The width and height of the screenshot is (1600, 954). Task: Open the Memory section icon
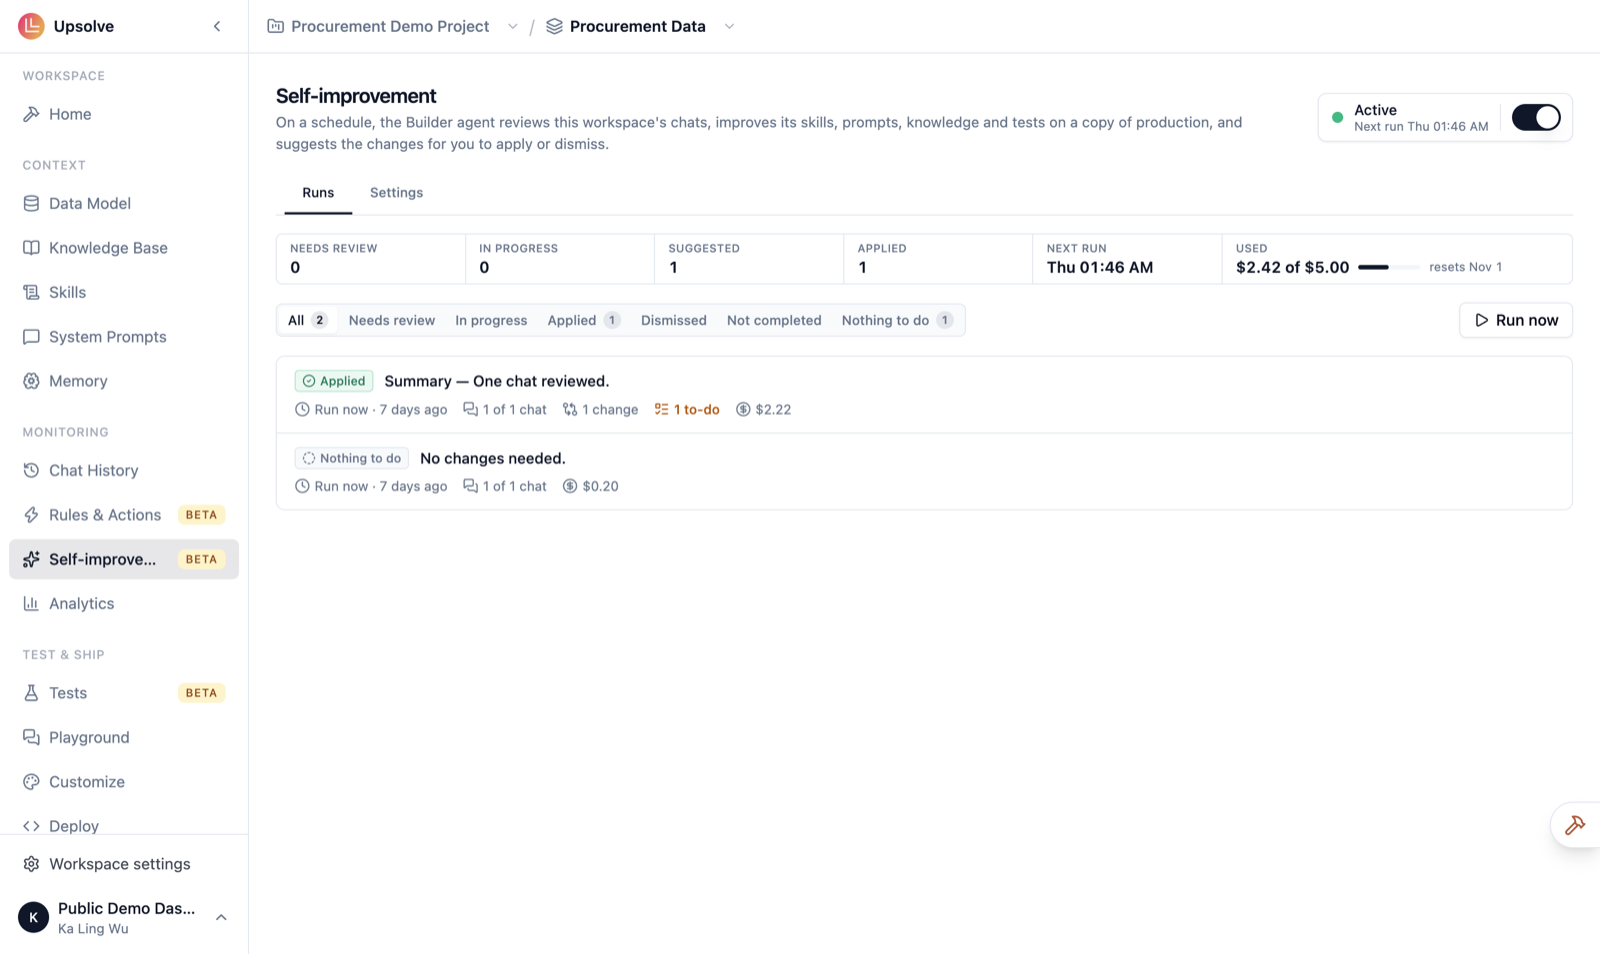coord(31,381)
